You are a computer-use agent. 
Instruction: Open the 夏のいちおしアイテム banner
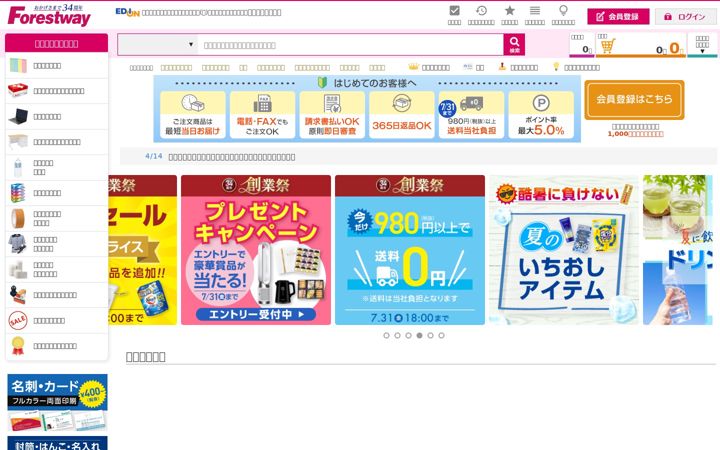(x=564, y=250)
